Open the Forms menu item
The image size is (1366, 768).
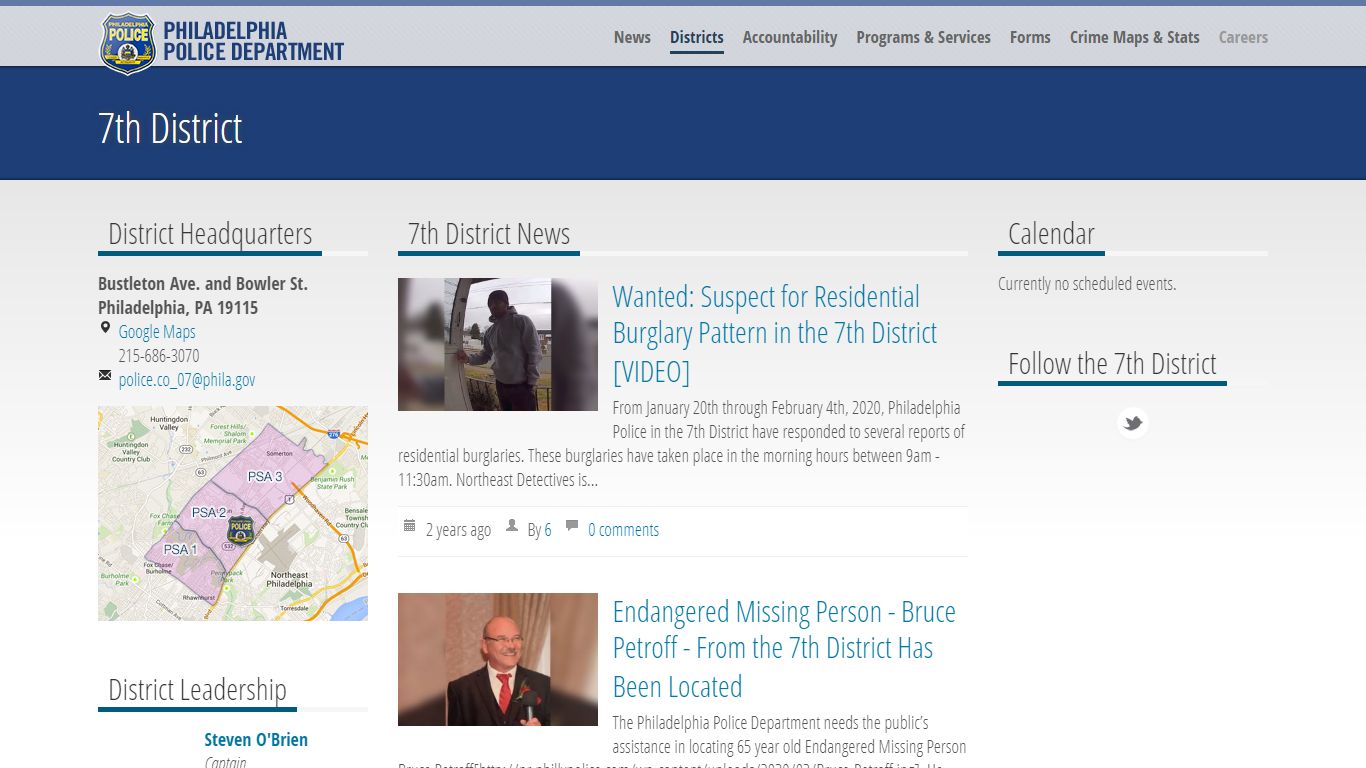coord(1030,37)
